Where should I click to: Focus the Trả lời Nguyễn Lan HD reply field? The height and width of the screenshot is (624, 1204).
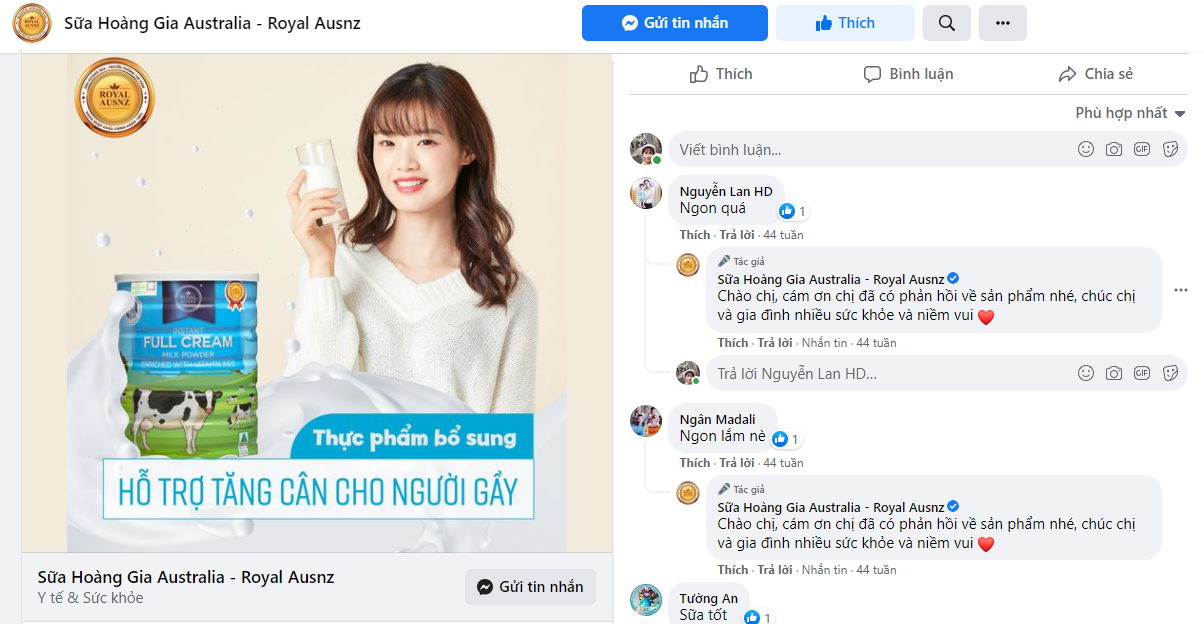[948, 374]
